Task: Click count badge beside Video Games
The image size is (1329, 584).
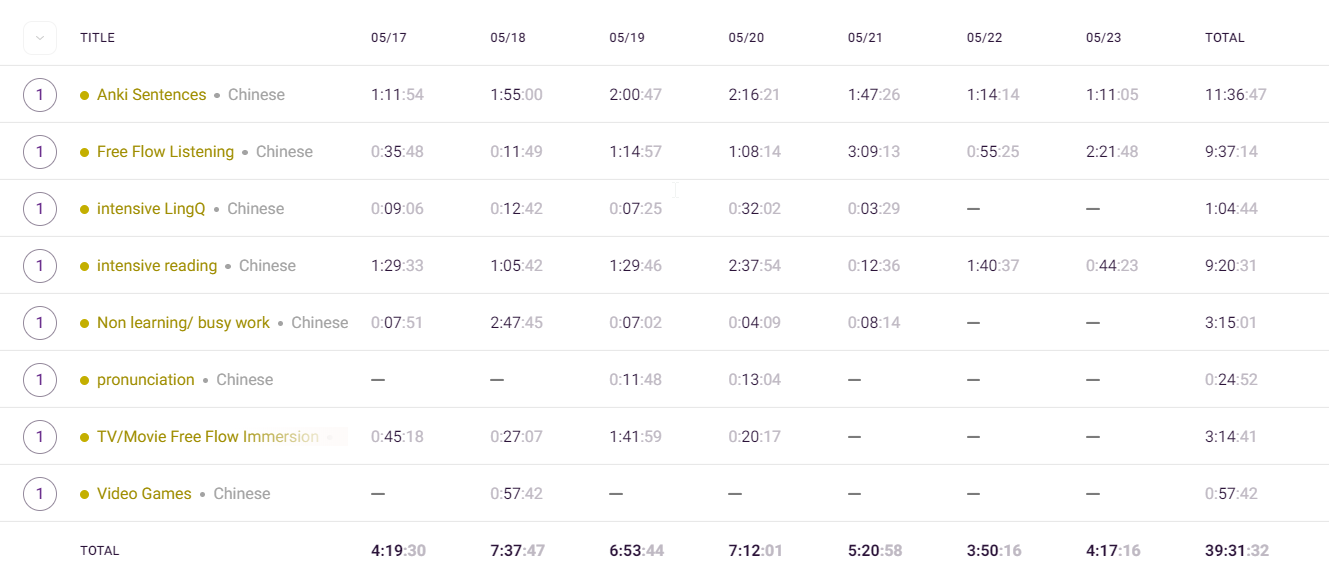Action: (40, 494)
